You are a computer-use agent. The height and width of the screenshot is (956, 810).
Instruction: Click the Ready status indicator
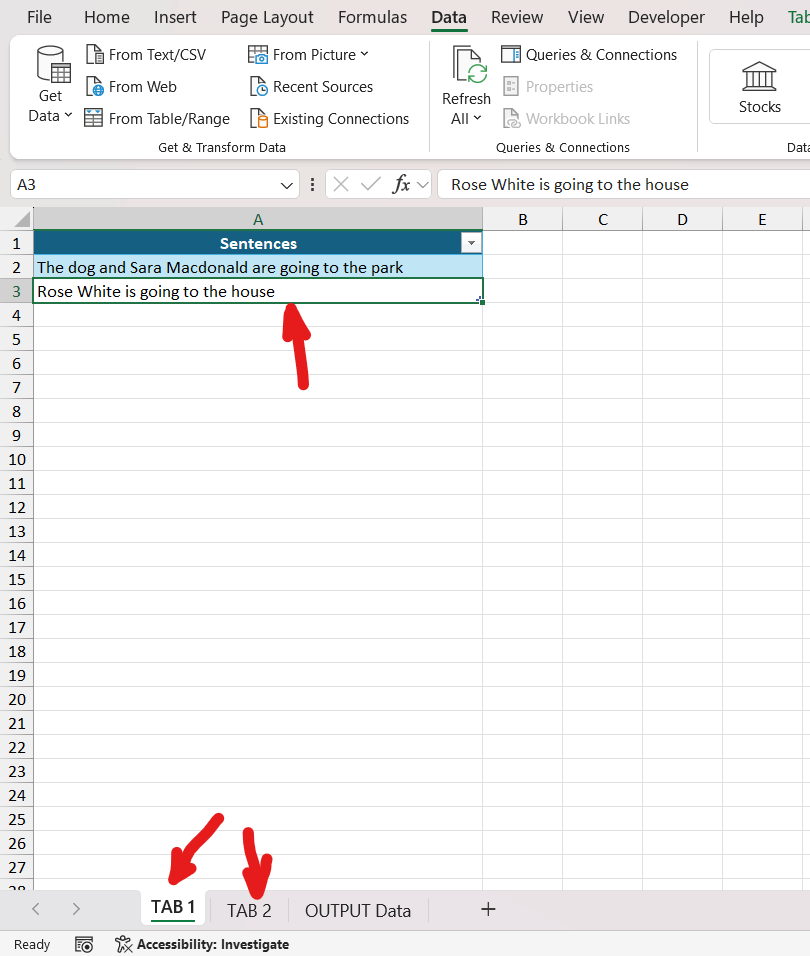(32, 944)
